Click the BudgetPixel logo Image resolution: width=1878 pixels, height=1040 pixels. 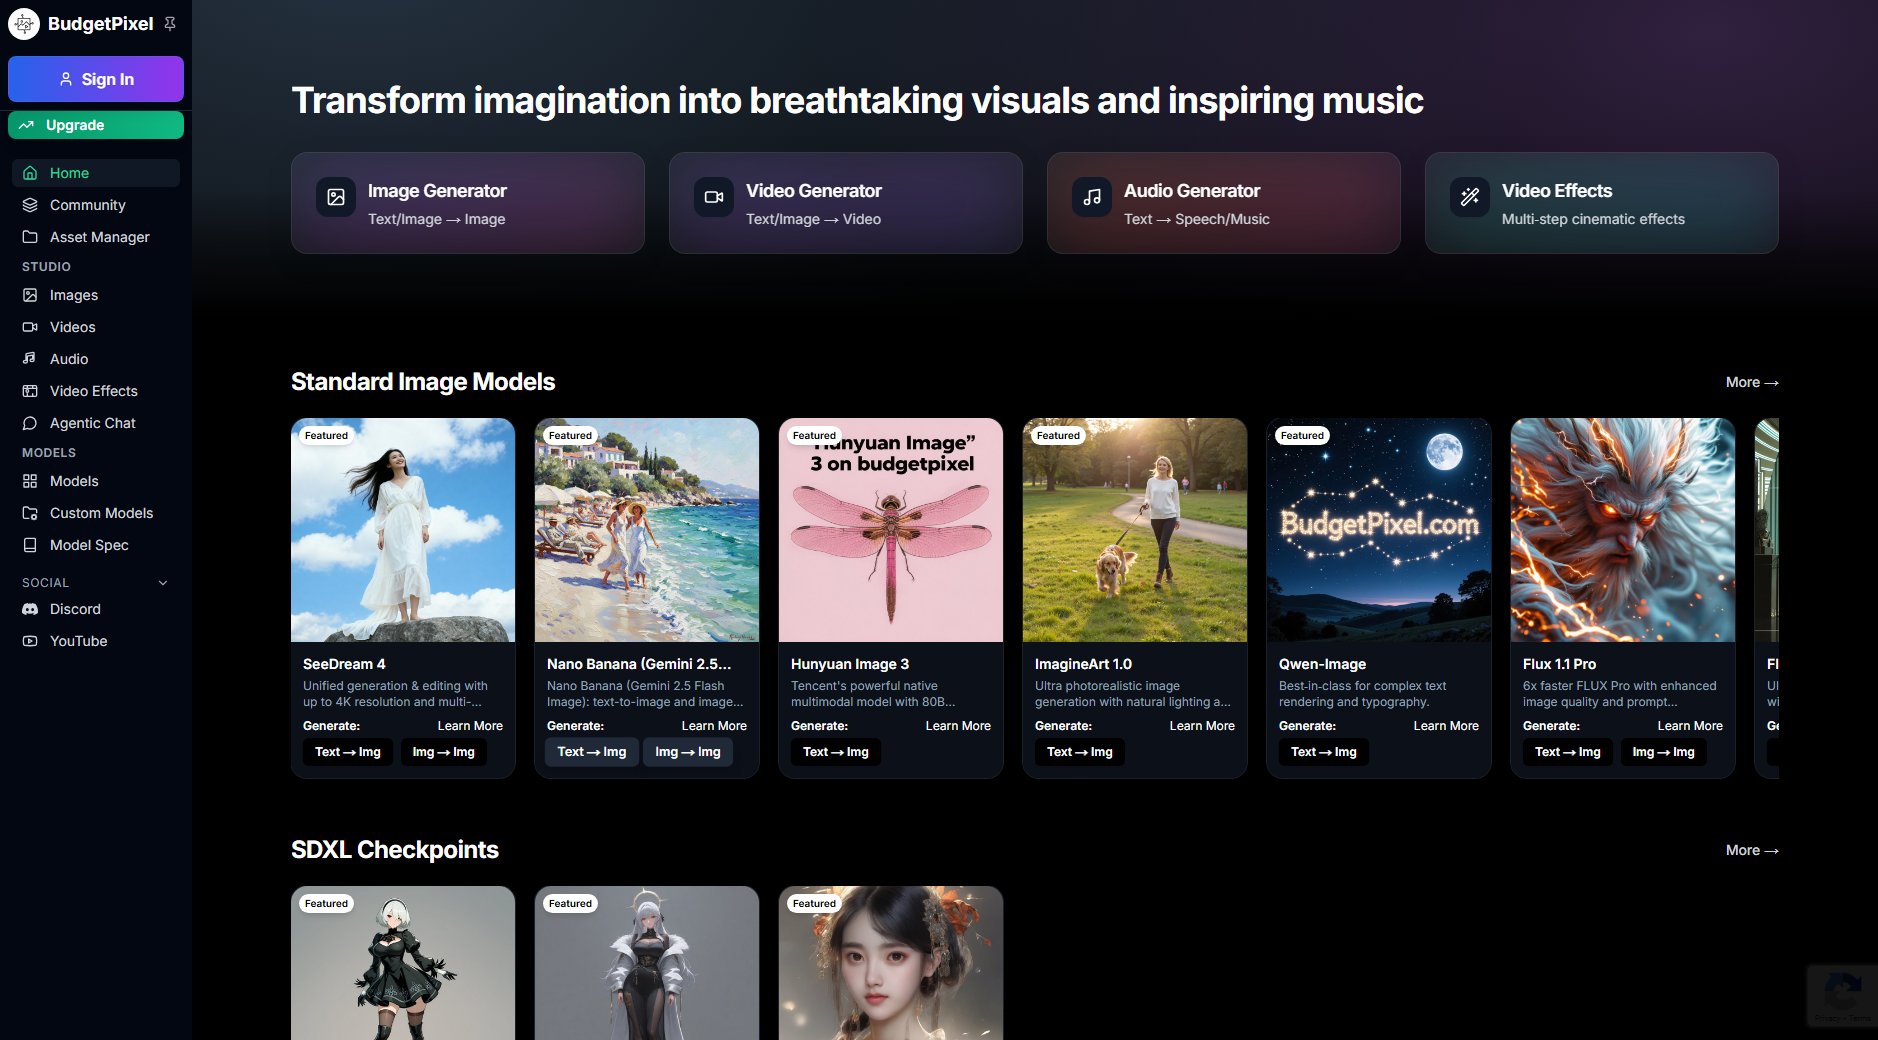click(x=23, y=23)
